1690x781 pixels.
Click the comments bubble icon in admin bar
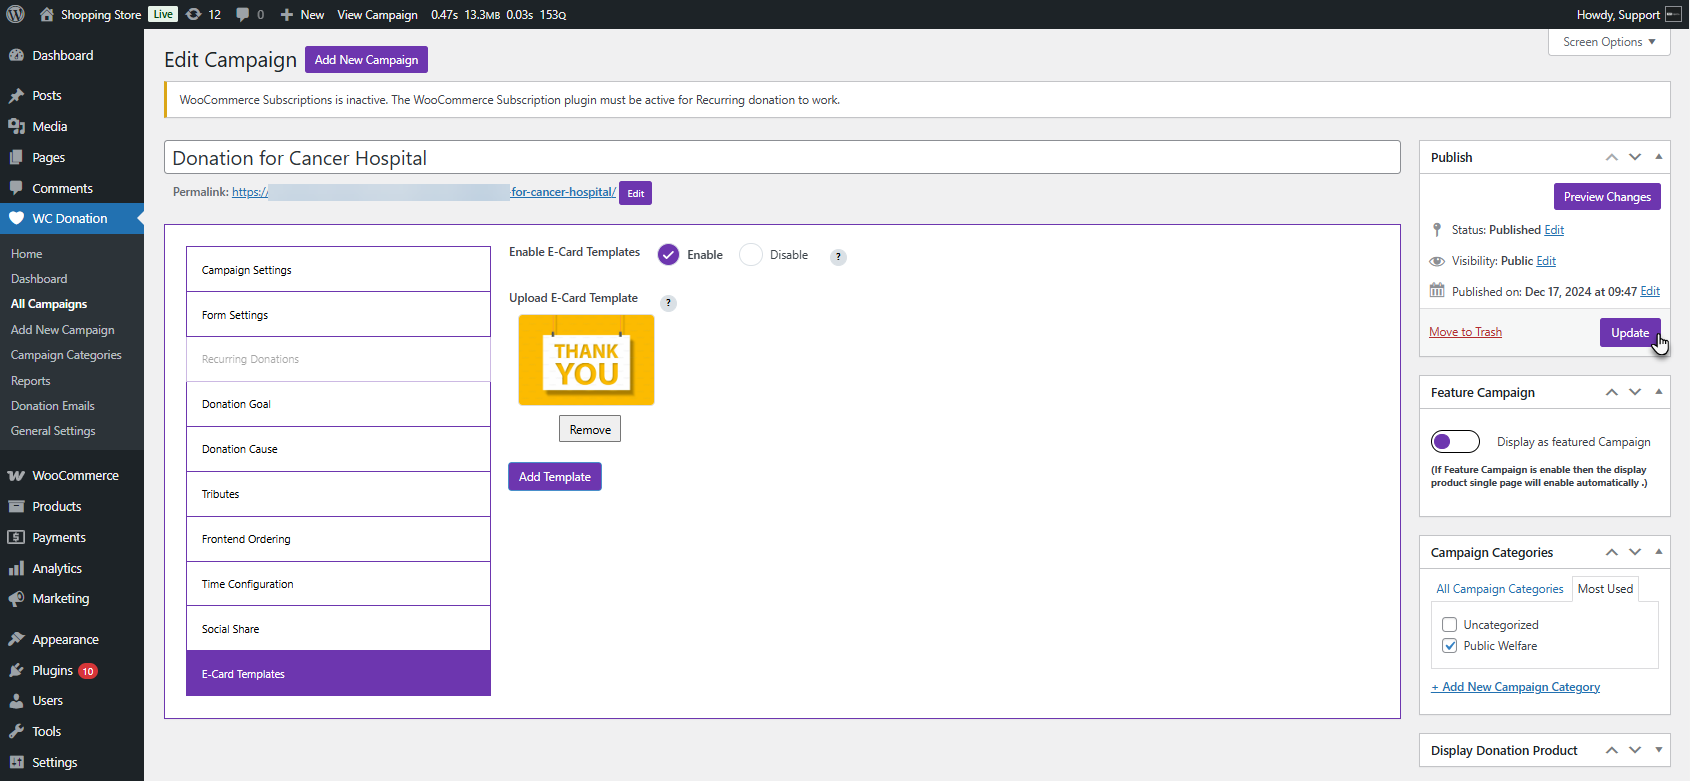[x=243, y=14]
